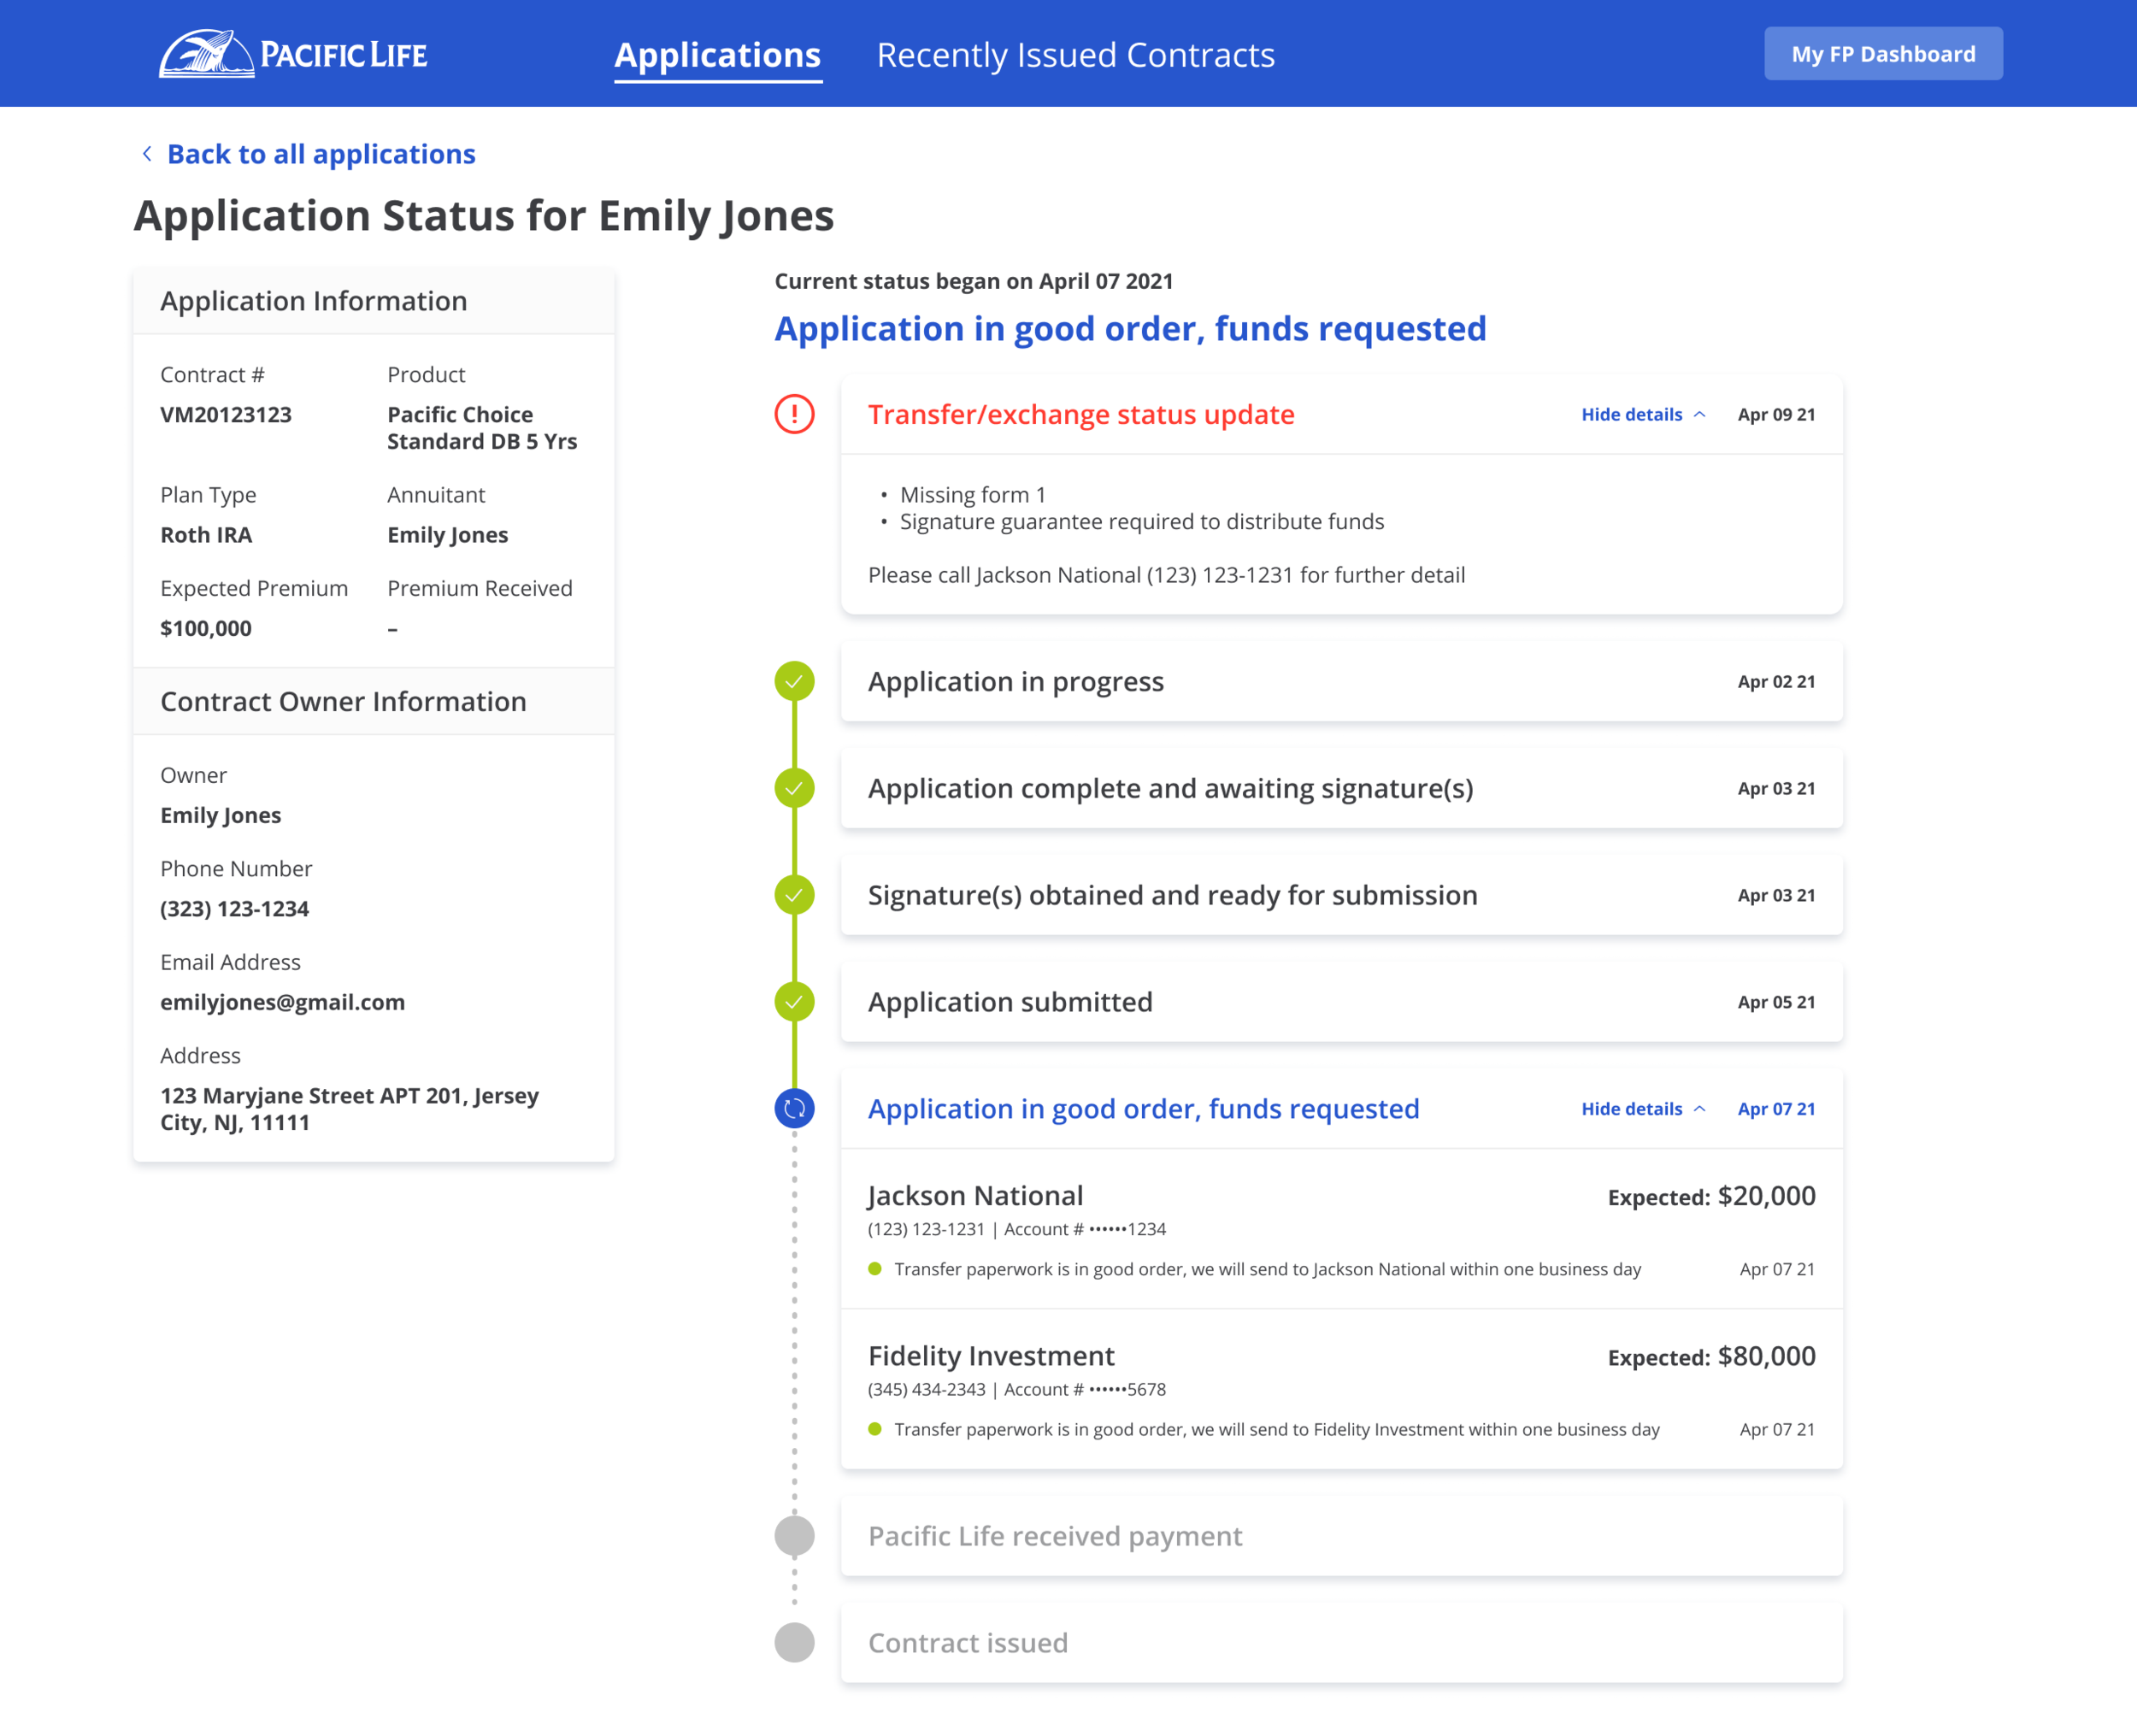
Task: Hide details of Transfer/exchange status update
Action: (x=1642, y=414)
